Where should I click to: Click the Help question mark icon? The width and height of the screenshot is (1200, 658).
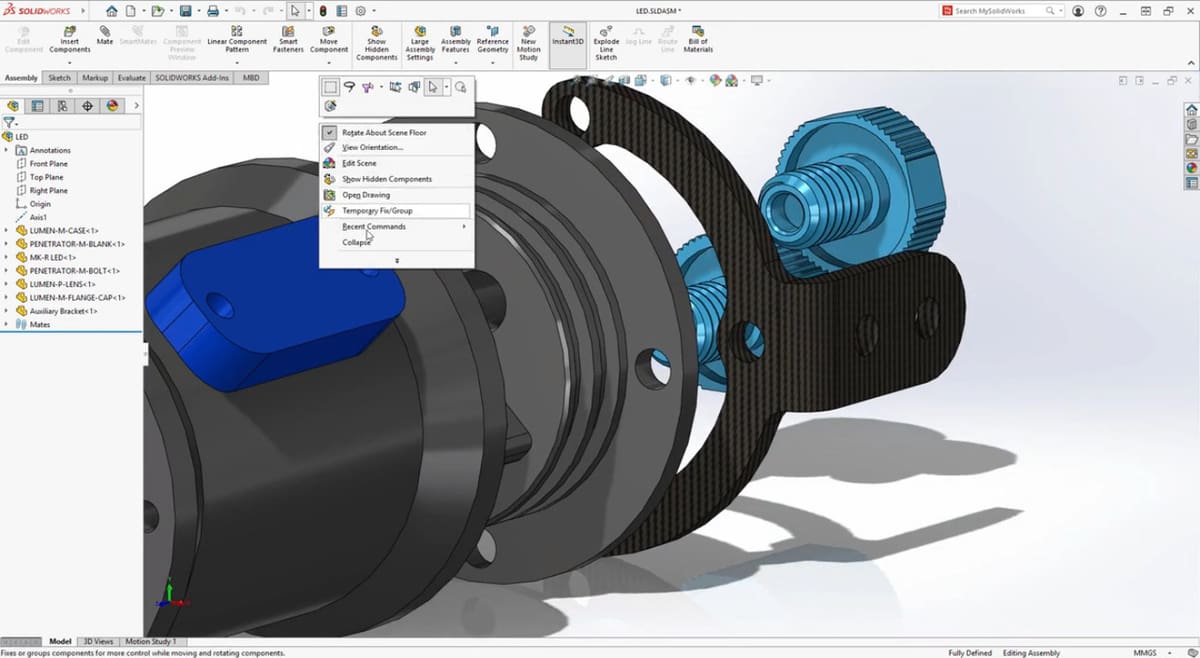pos(1101,11)
